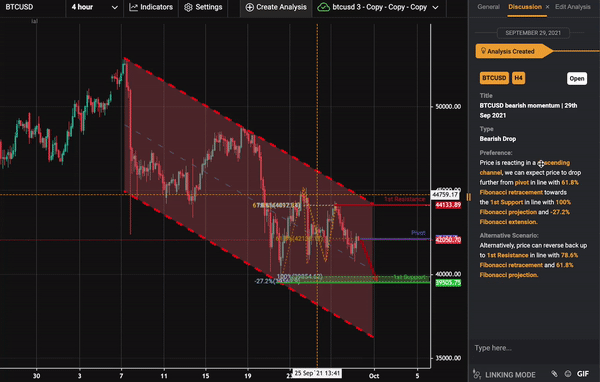Click the cloud-saved checkmark icon
The width and height of the screenshot is (600, 382).
323,7
